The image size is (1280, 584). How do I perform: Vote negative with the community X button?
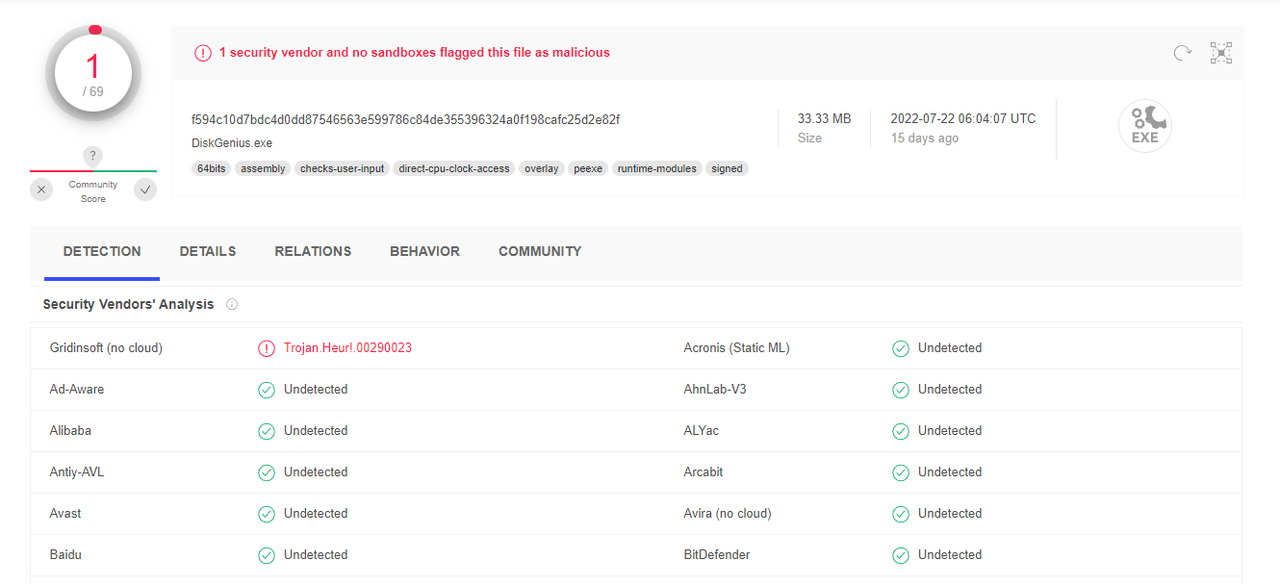tap(41, 189)
